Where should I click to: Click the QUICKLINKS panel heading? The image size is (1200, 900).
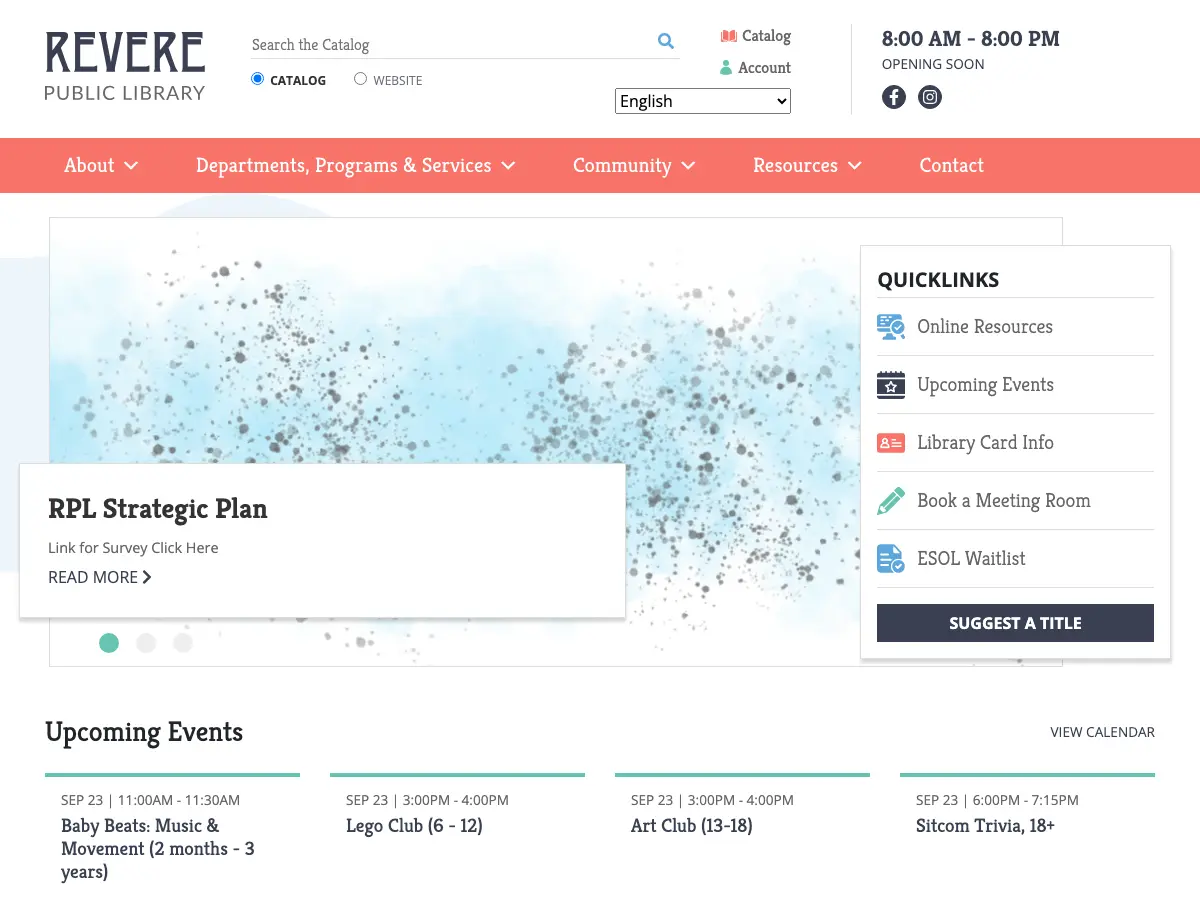coord(938,280)
